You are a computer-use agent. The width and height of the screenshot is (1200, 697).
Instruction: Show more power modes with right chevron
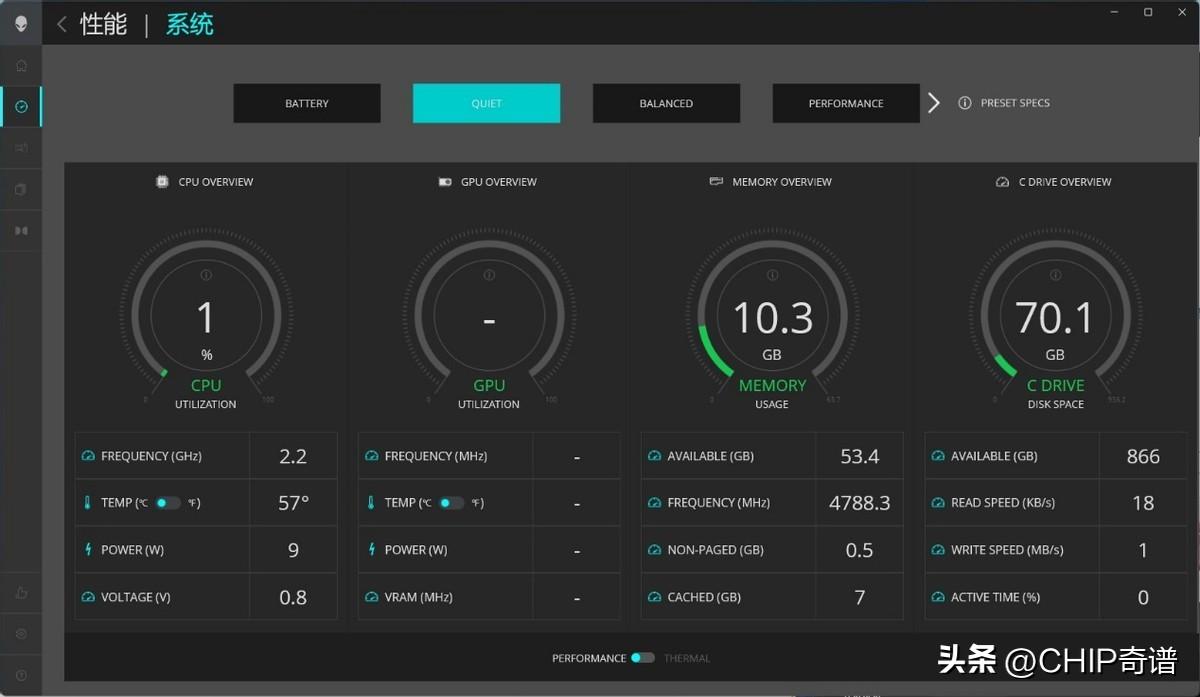coord(934,103)
